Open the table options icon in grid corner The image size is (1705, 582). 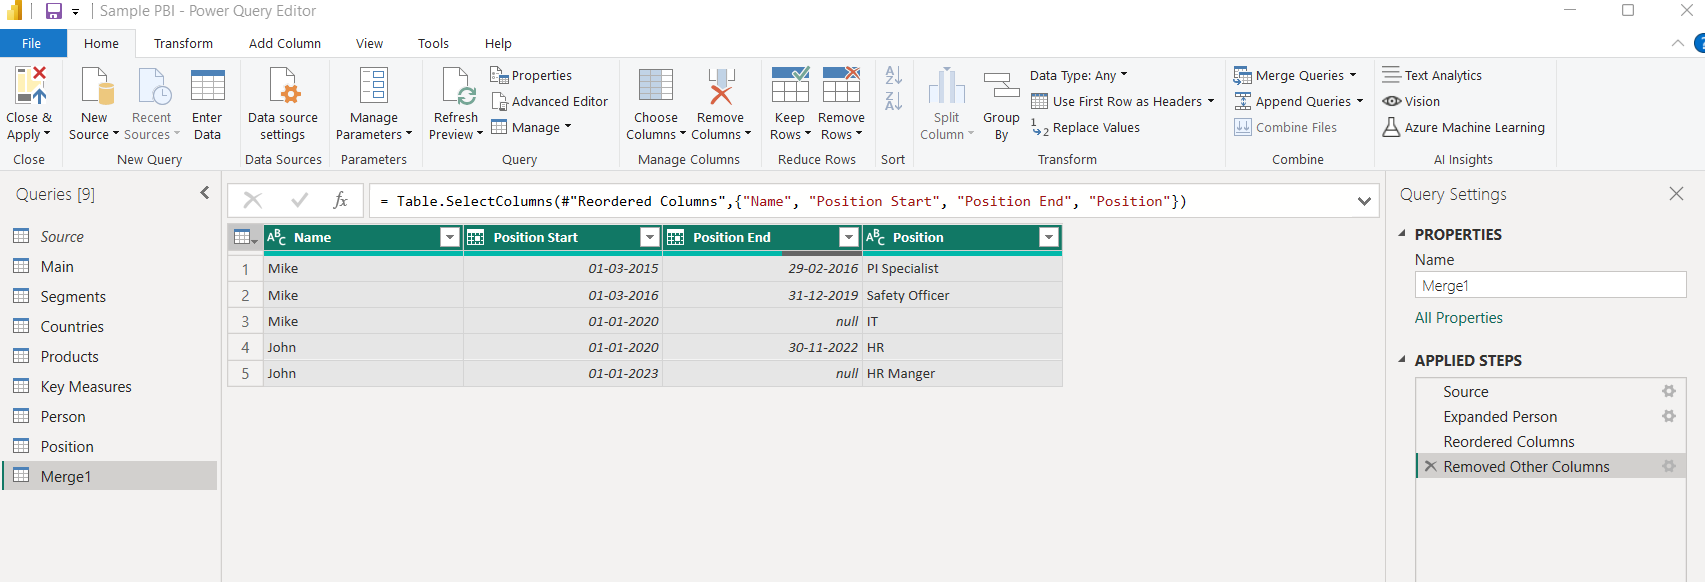click(245, 237)
